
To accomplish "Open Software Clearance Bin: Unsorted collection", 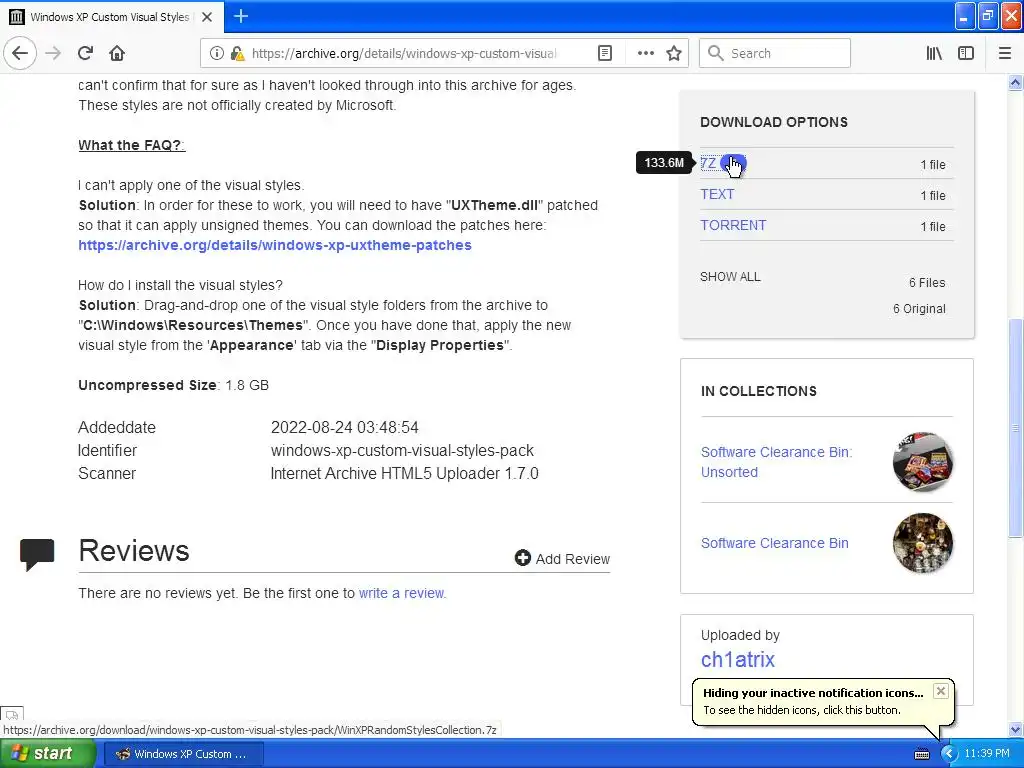I will click(x=776, y=462).
